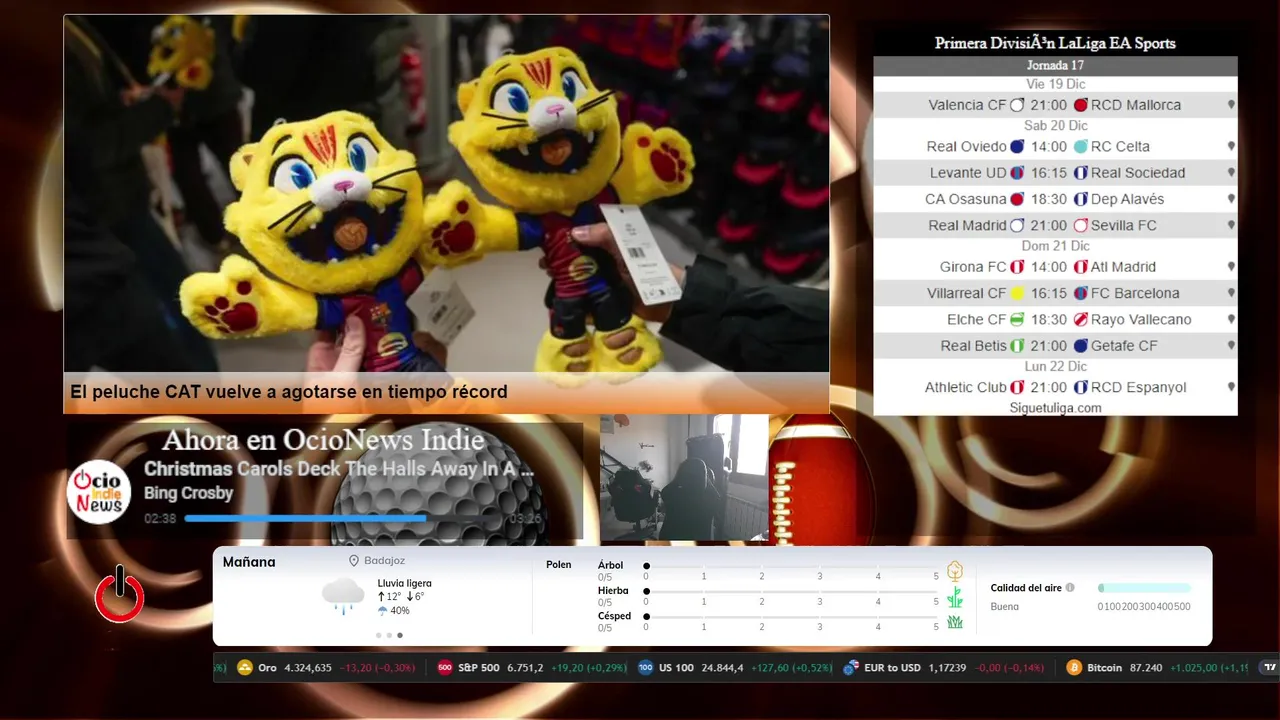Screen dimensions: 1280x720
Task: Select the third weather carousel dot
Action: coord(400,635)
